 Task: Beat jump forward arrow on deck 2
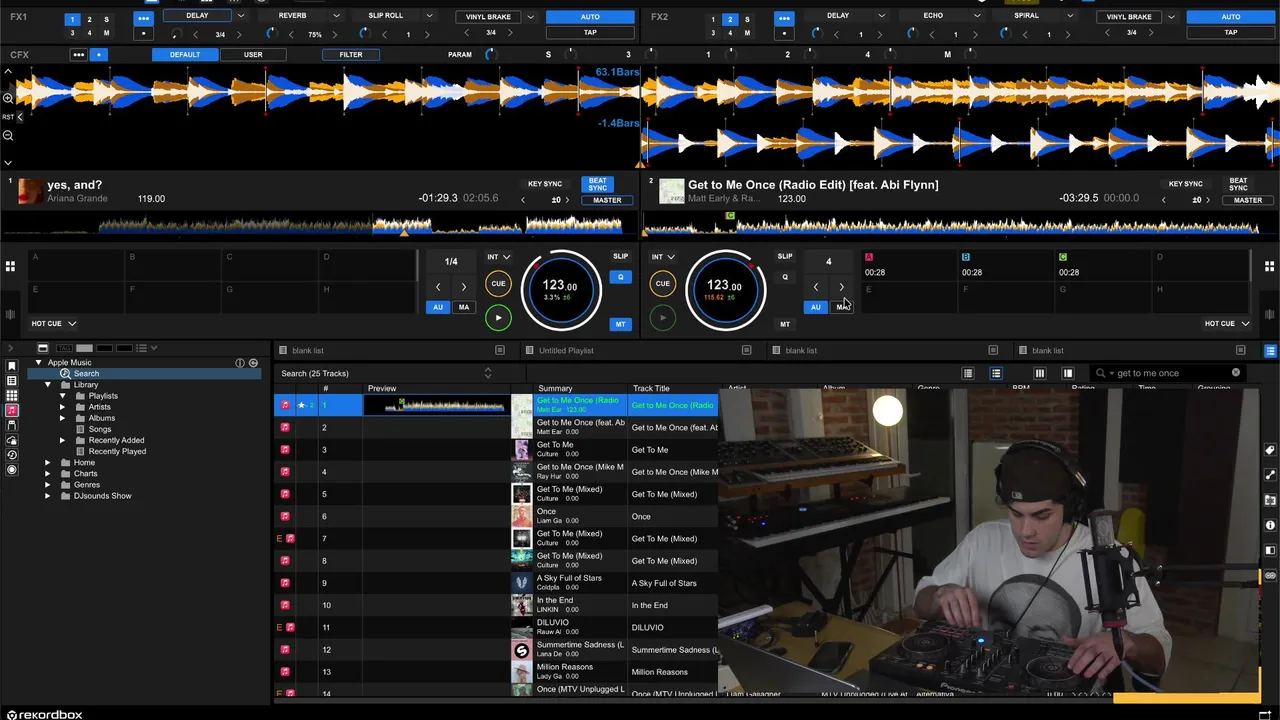click(841, 287)
